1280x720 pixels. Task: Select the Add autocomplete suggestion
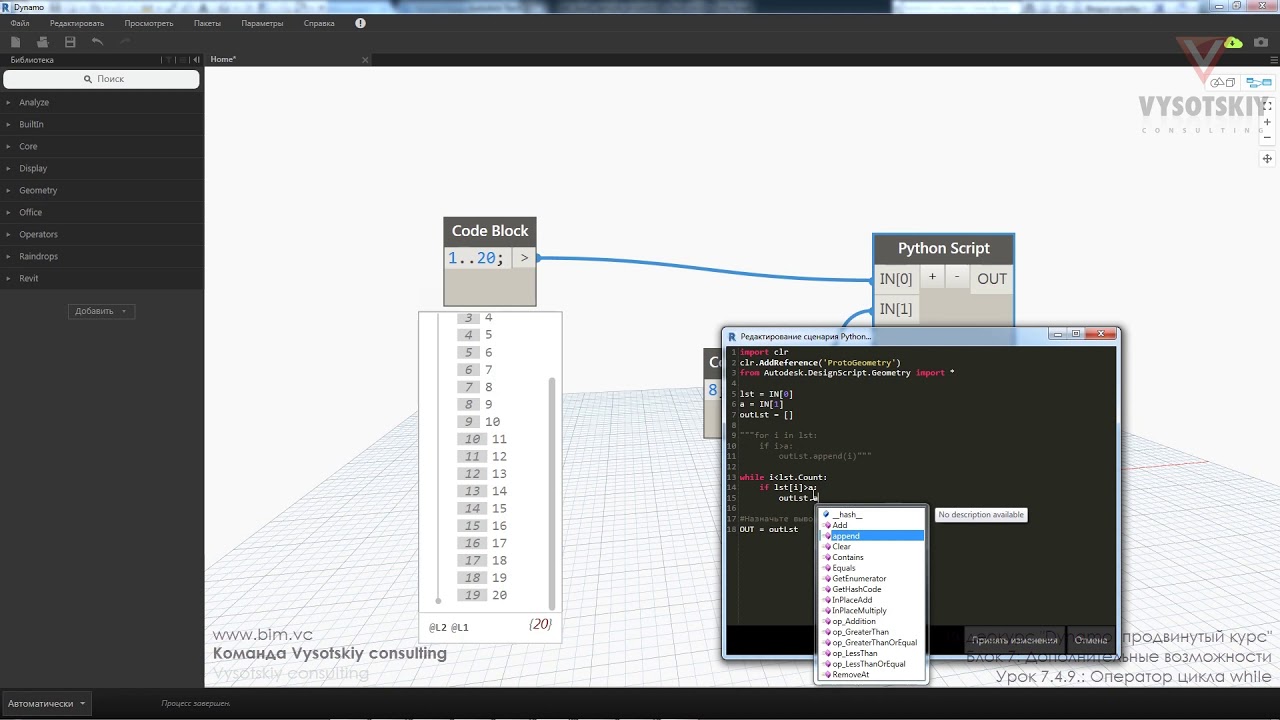[x=871, y=525]
